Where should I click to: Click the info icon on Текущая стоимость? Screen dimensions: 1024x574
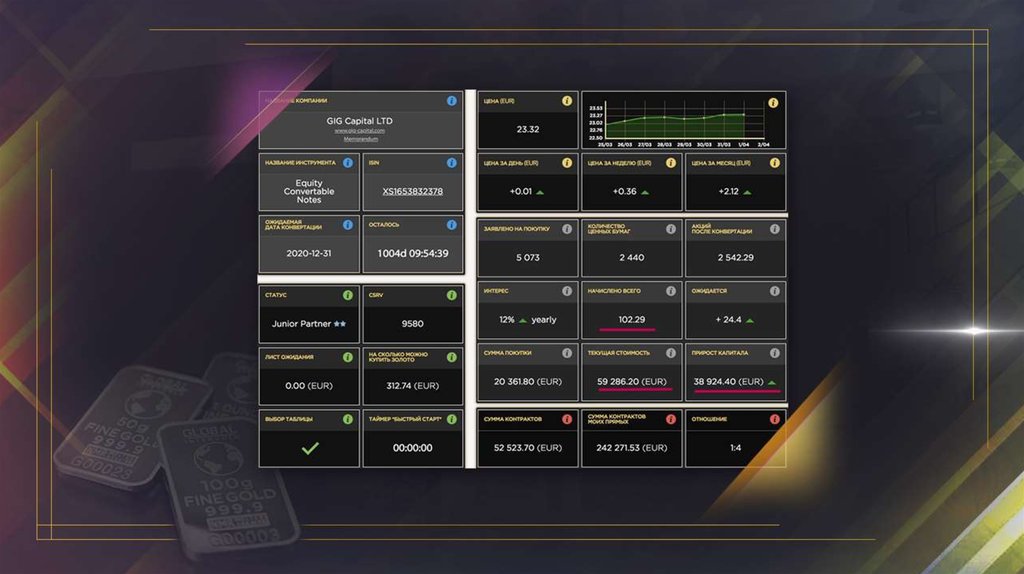pyautogui.click(x=671, y=353)
